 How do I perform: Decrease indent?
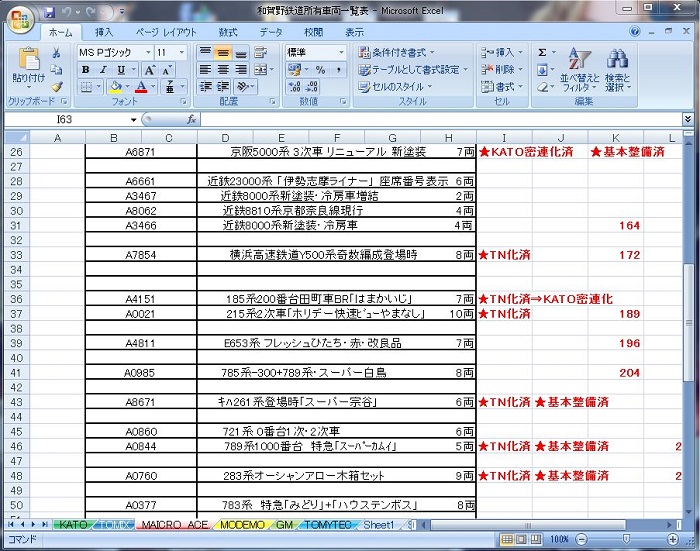[205, 87]
